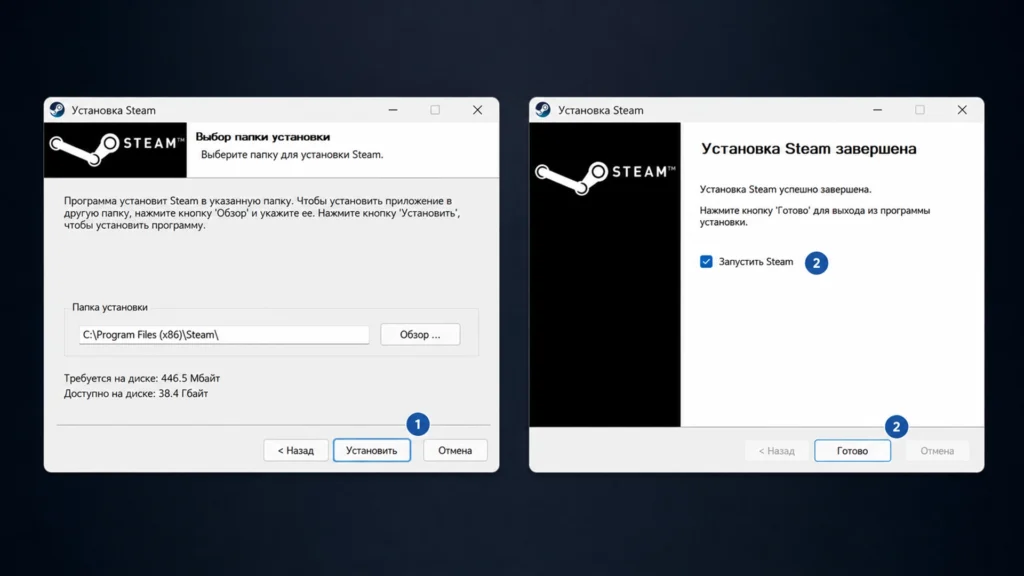Click the maximize button of left window
The height and width of the screenshot is (576, 1024).
tap(435, 110)
